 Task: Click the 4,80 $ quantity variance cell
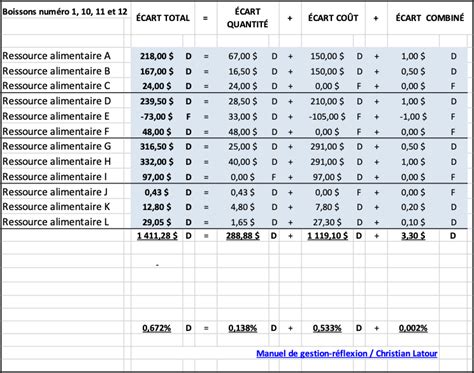coord(243,207)
